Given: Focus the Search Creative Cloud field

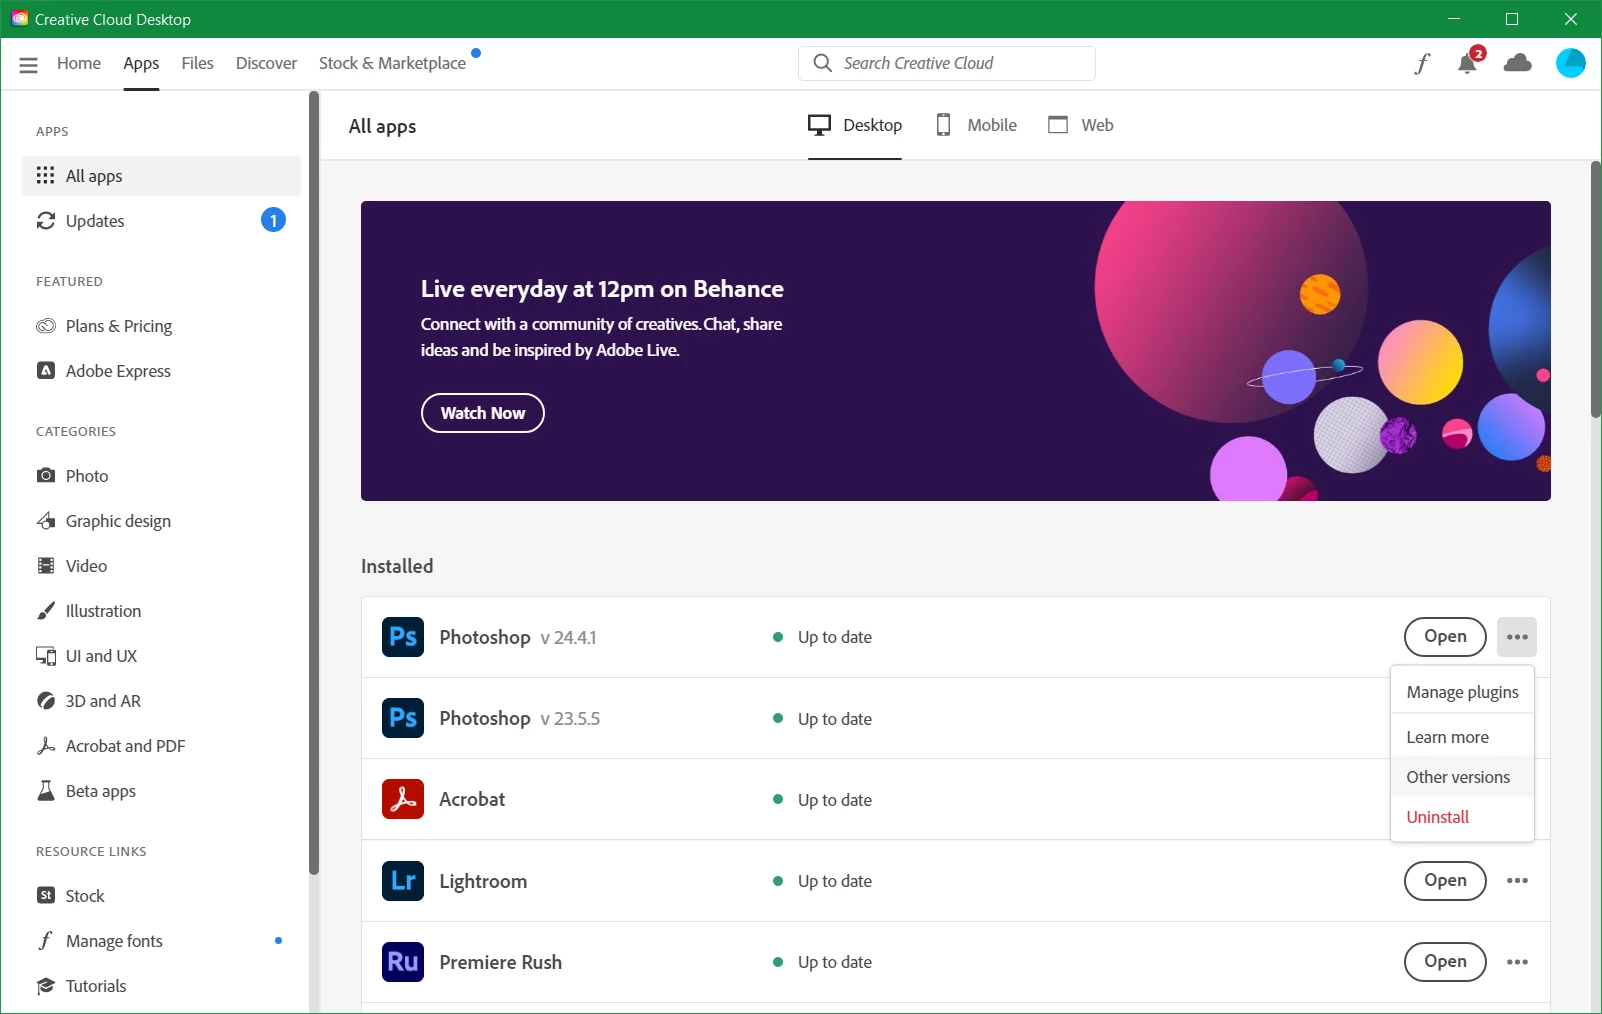Looking at the screenshot, I should (x=947, y=63).
